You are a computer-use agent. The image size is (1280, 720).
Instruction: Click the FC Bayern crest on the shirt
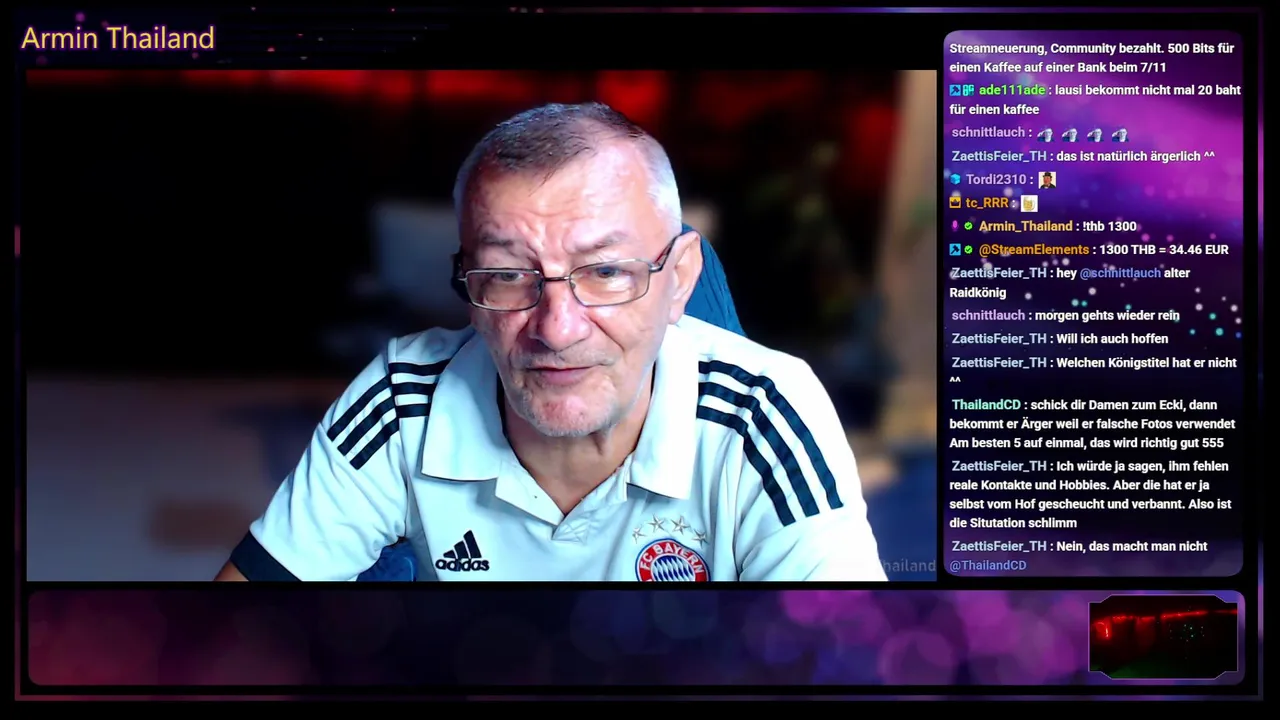(x=672, y=560)
